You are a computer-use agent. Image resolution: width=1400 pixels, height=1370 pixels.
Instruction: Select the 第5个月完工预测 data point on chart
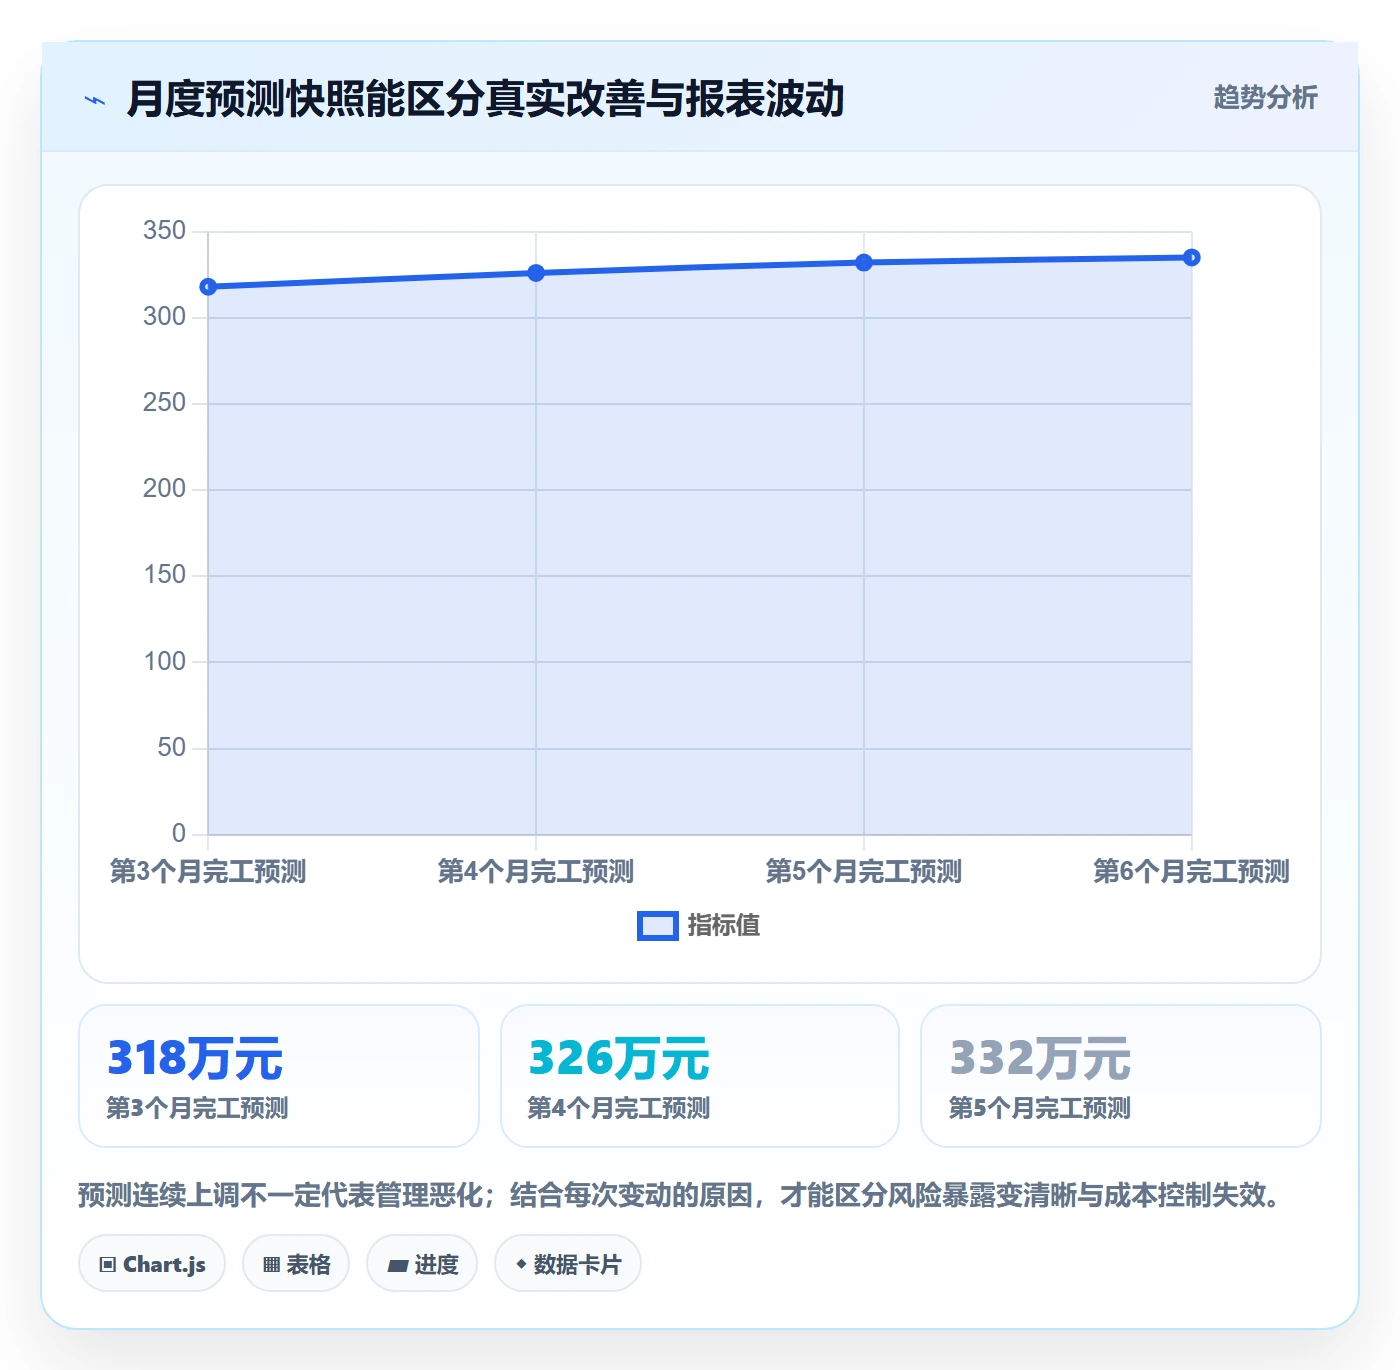tap(864, 263)
